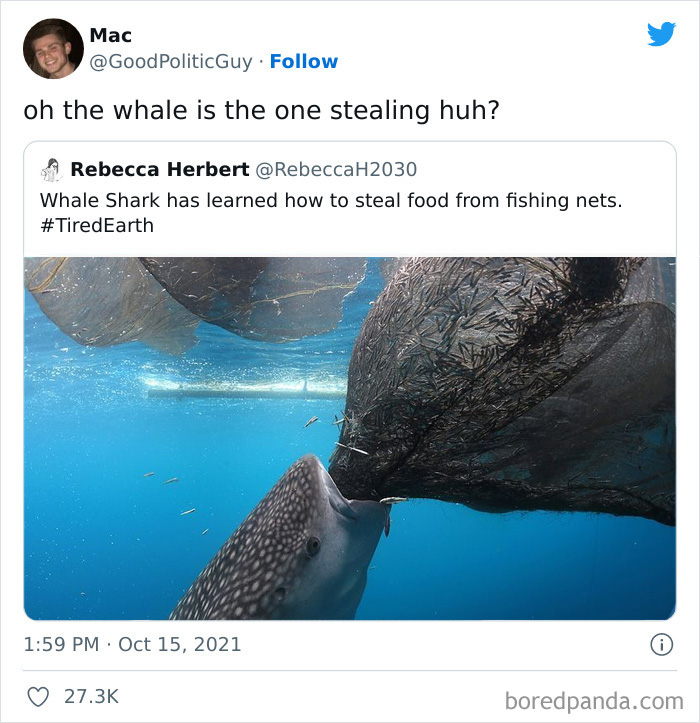This screenshot has height=723, width=700.
Task: Open the tweet info circle icon
Action: coord(661,645)
